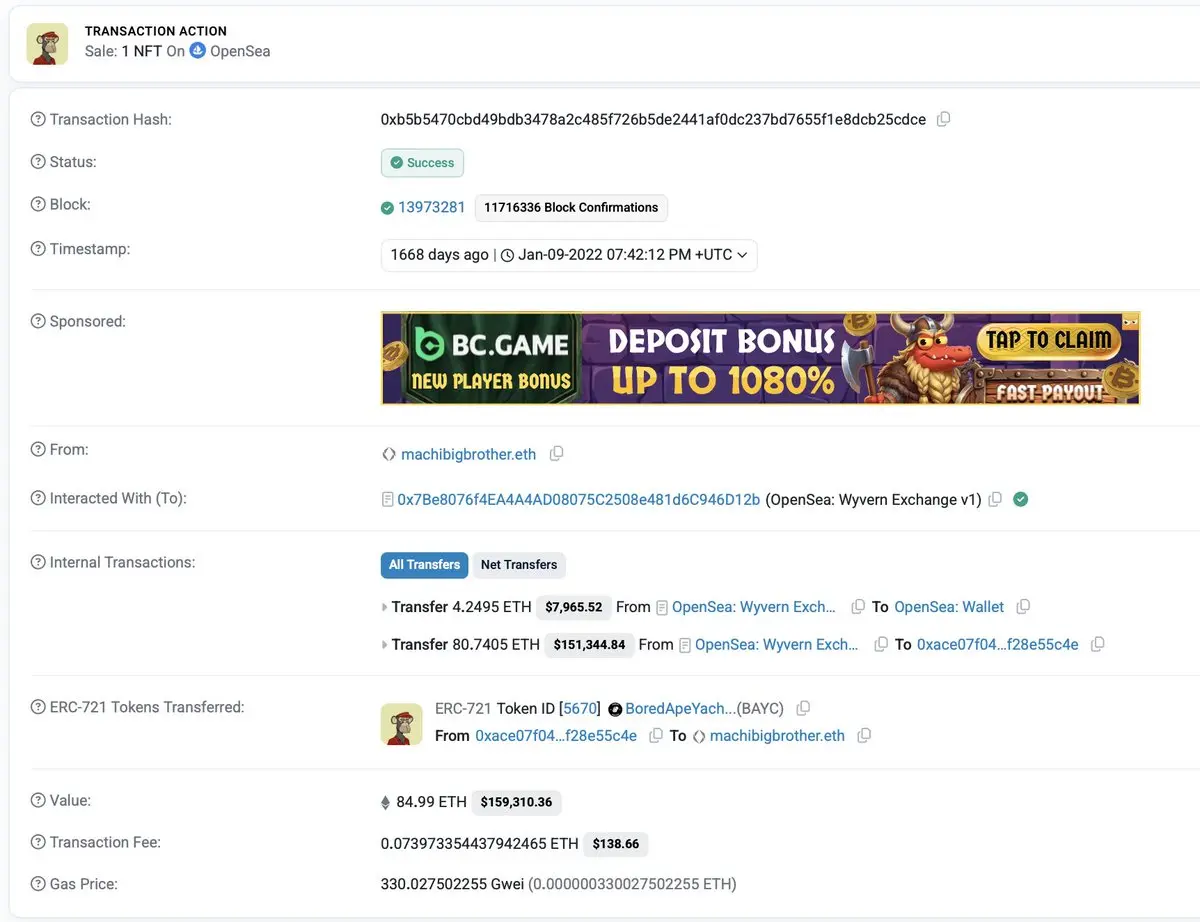Copy 0xace07f04 address in ERC-721 From row

pos(656,736)
